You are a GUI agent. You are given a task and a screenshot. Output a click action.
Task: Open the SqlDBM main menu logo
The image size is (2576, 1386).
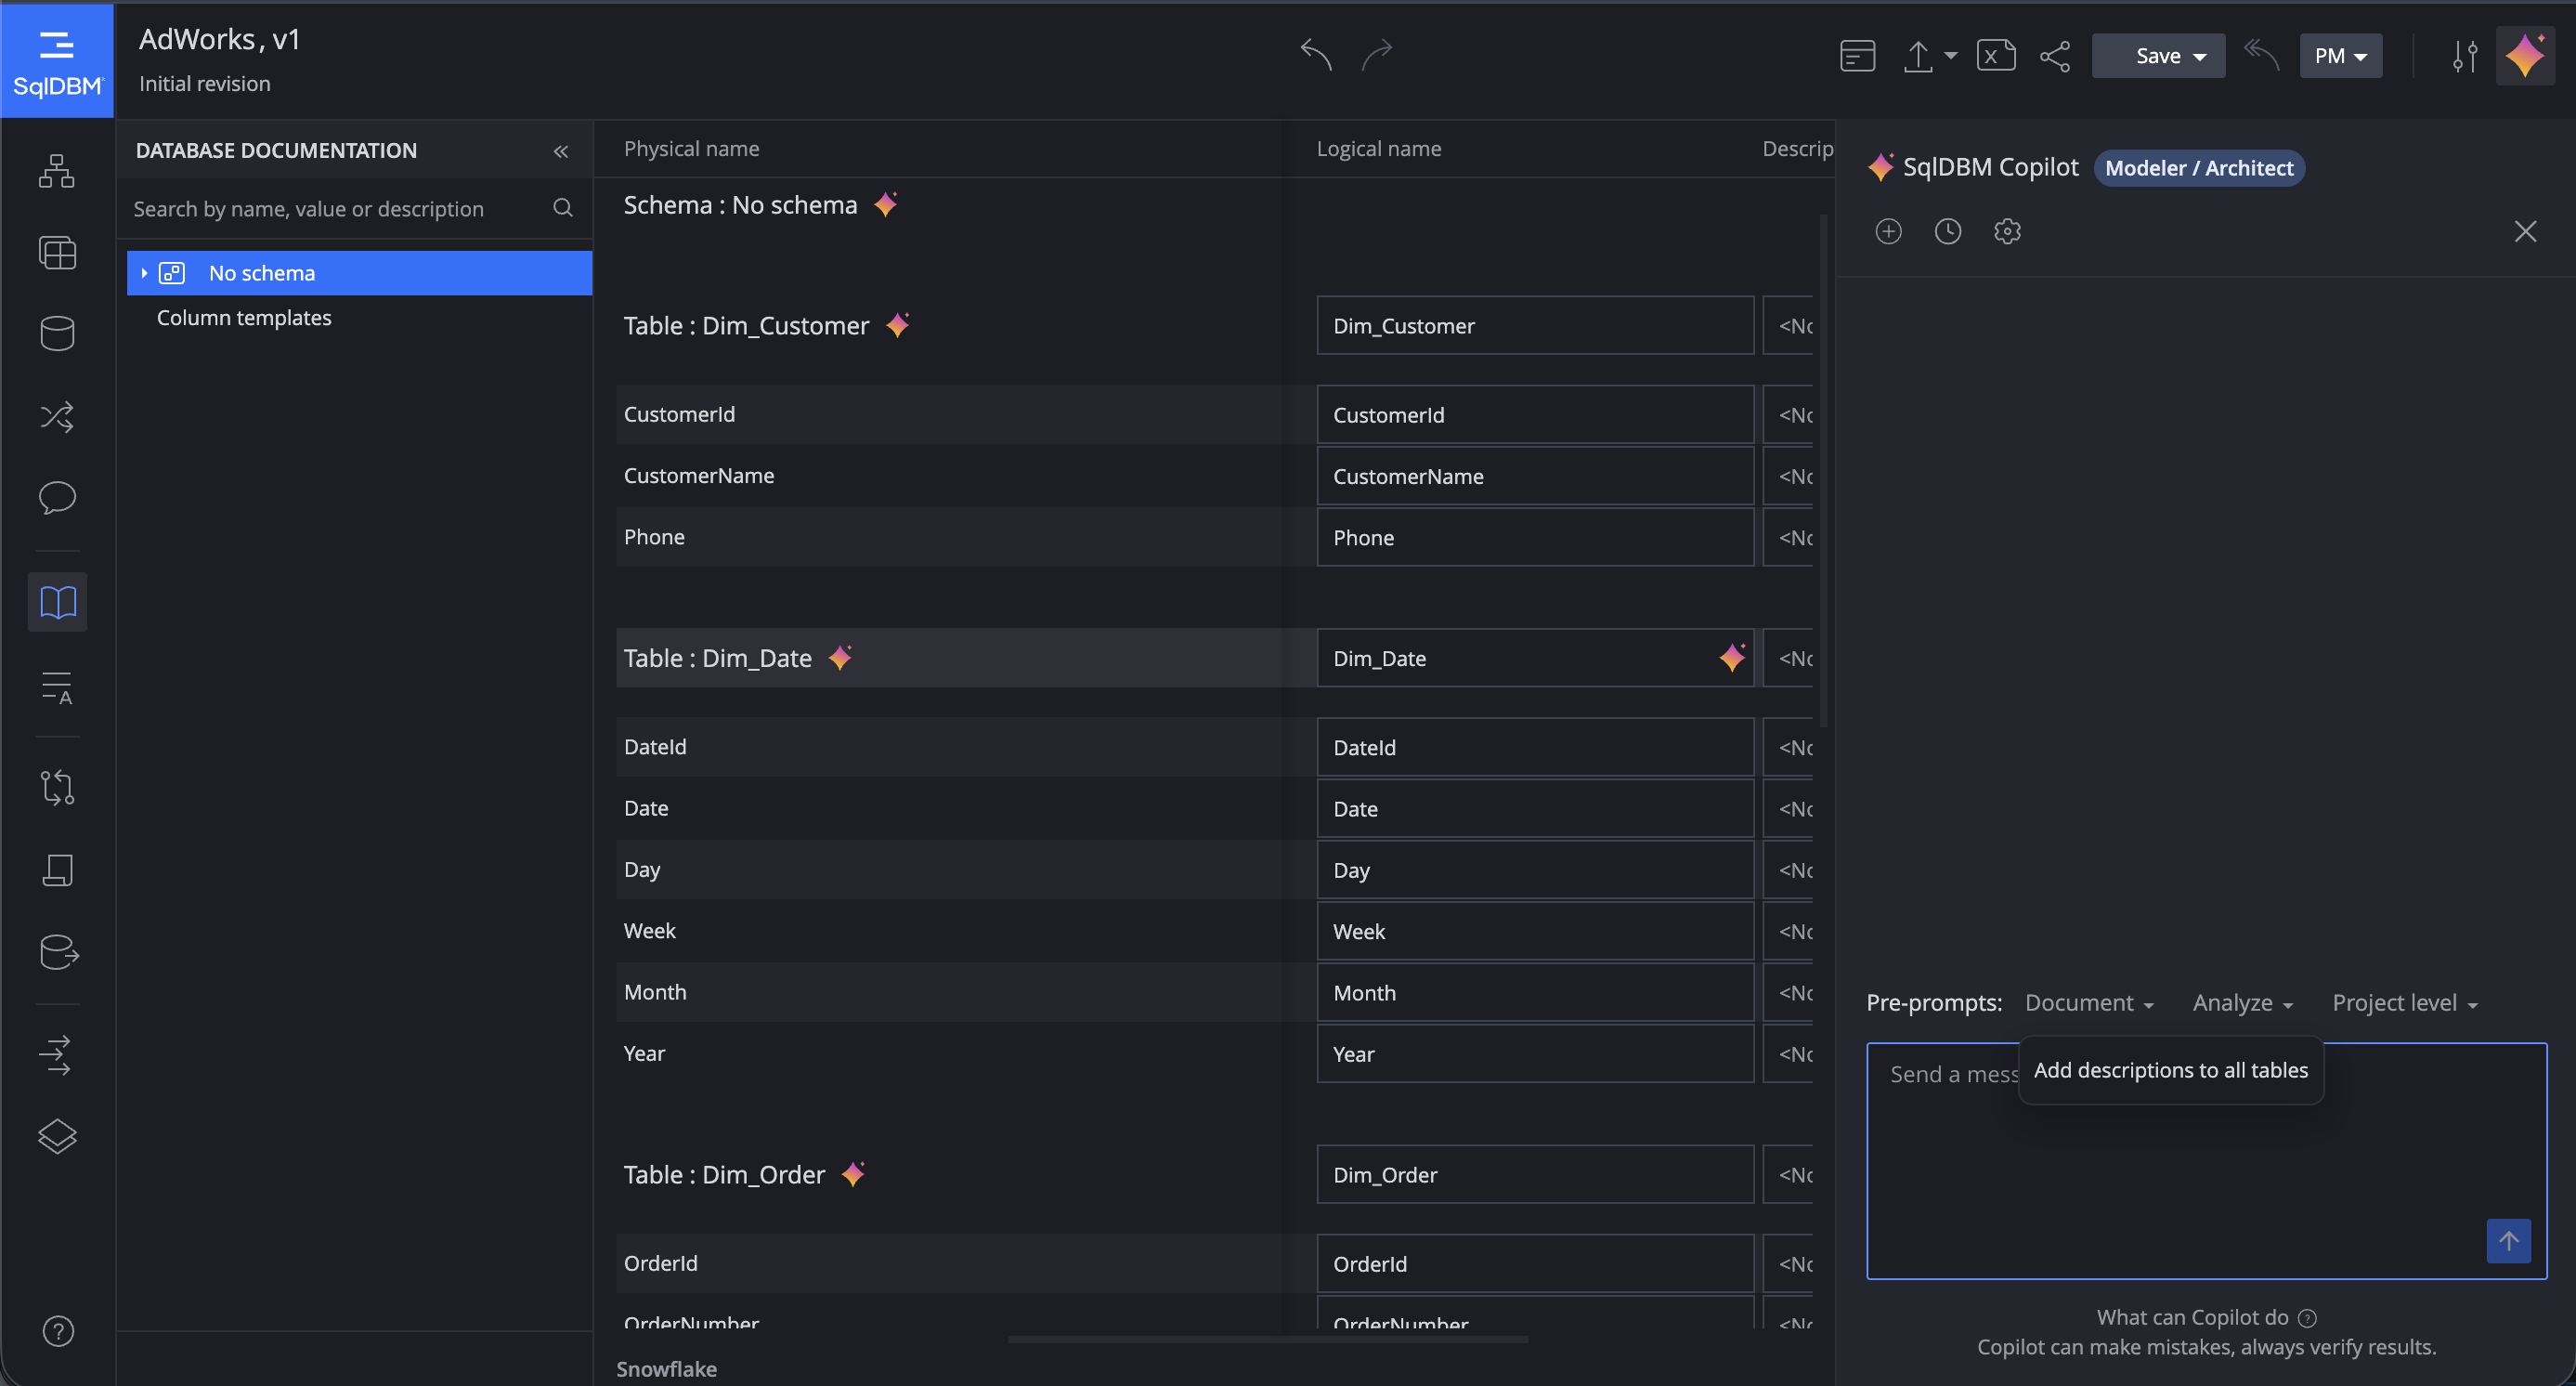click(57, 60)
